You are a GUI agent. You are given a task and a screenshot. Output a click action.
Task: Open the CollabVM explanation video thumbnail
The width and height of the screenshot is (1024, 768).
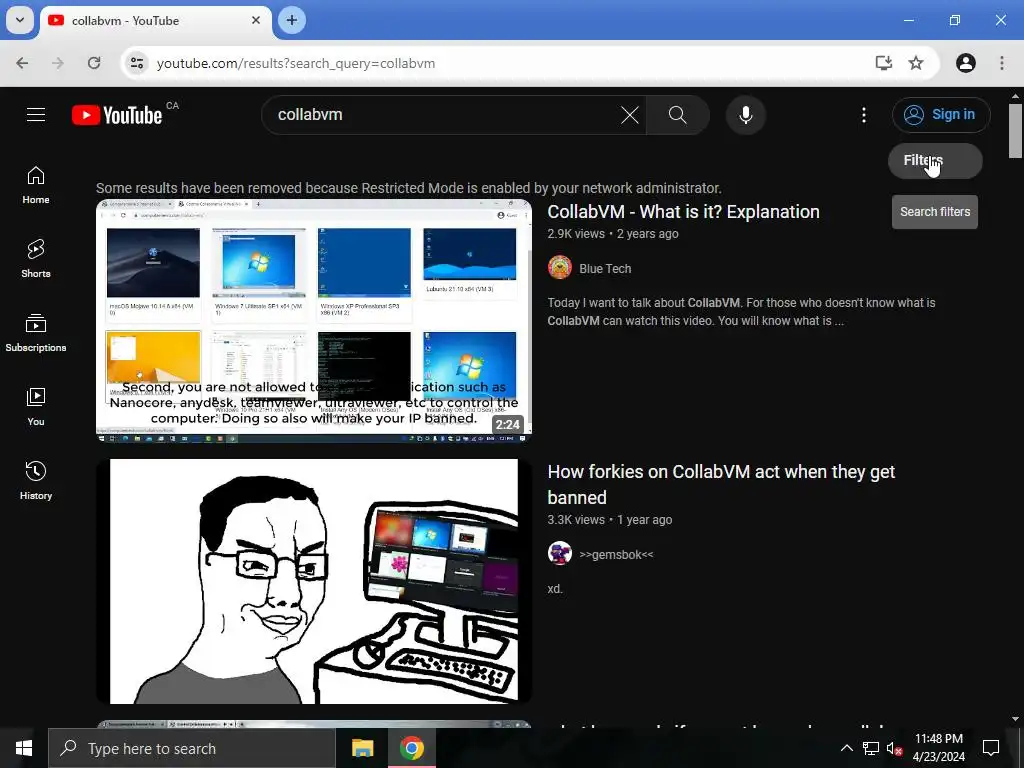[x=314, y=321]
